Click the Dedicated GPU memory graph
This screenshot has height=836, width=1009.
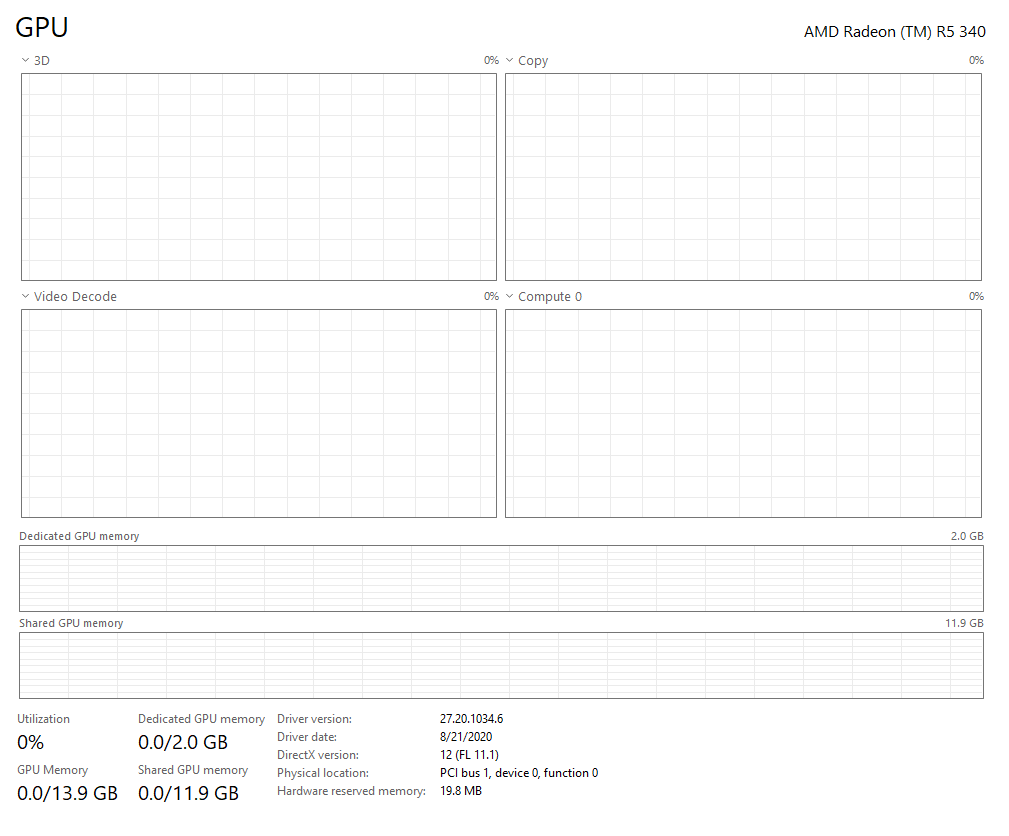pyautogui.click(x=501, y=578)
